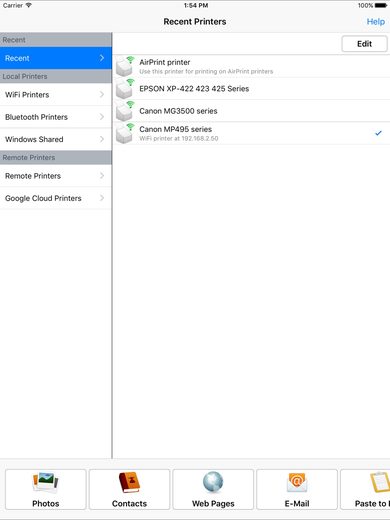Click the EPSON XP-422 printer icon
The width and height of the screenshot is (390, 520).
[x=125, y=89]
